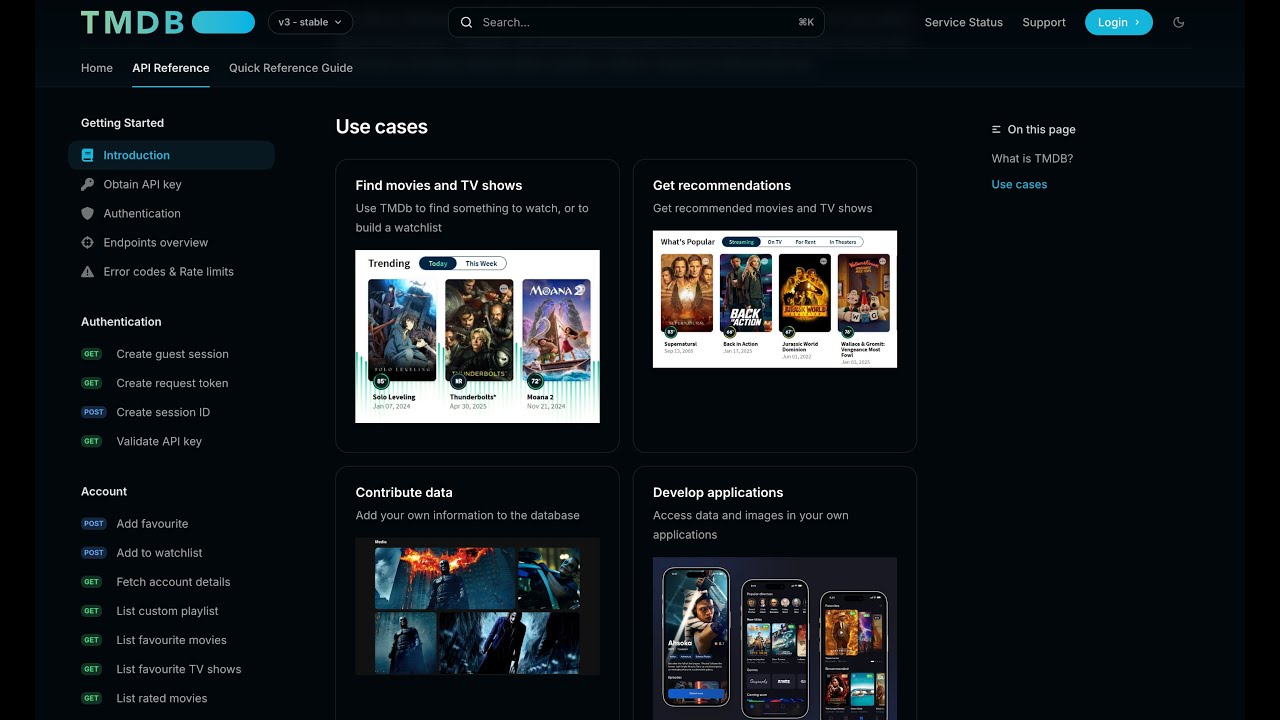Toggle dark mode moon icon
This screenshot has width=1280, height=720.
1179,22
